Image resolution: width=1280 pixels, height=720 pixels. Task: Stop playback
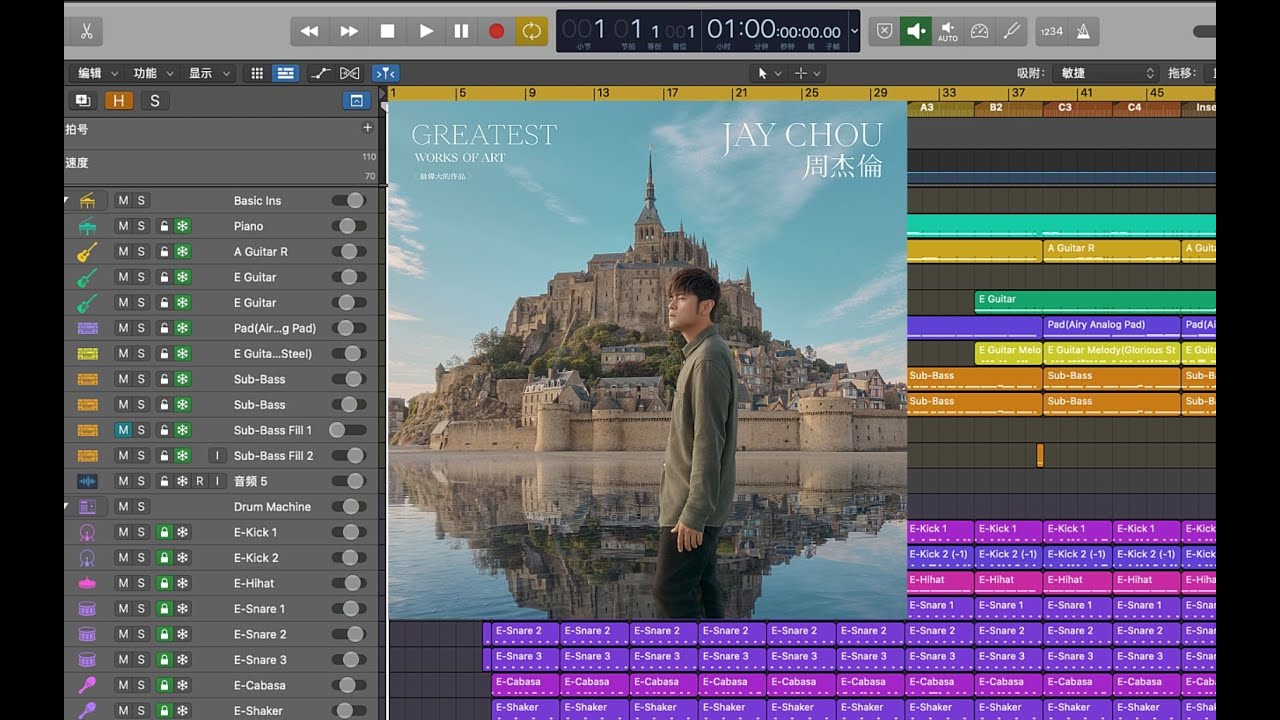point(387,31)
